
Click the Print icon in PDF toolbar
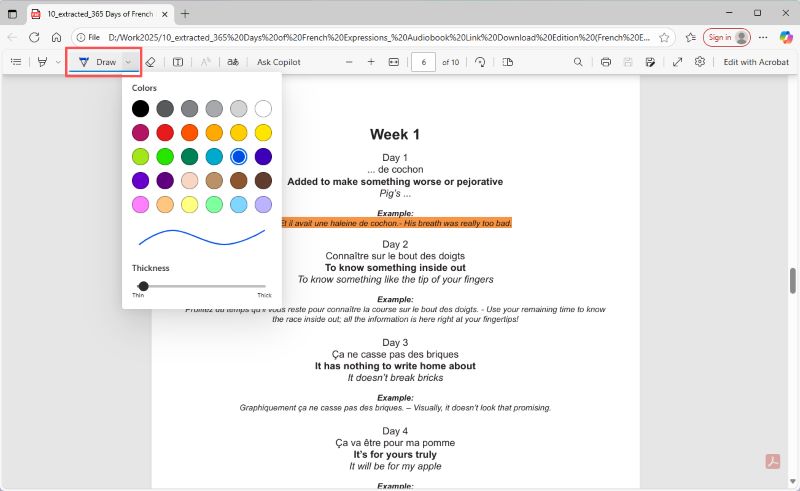(606, 62)
